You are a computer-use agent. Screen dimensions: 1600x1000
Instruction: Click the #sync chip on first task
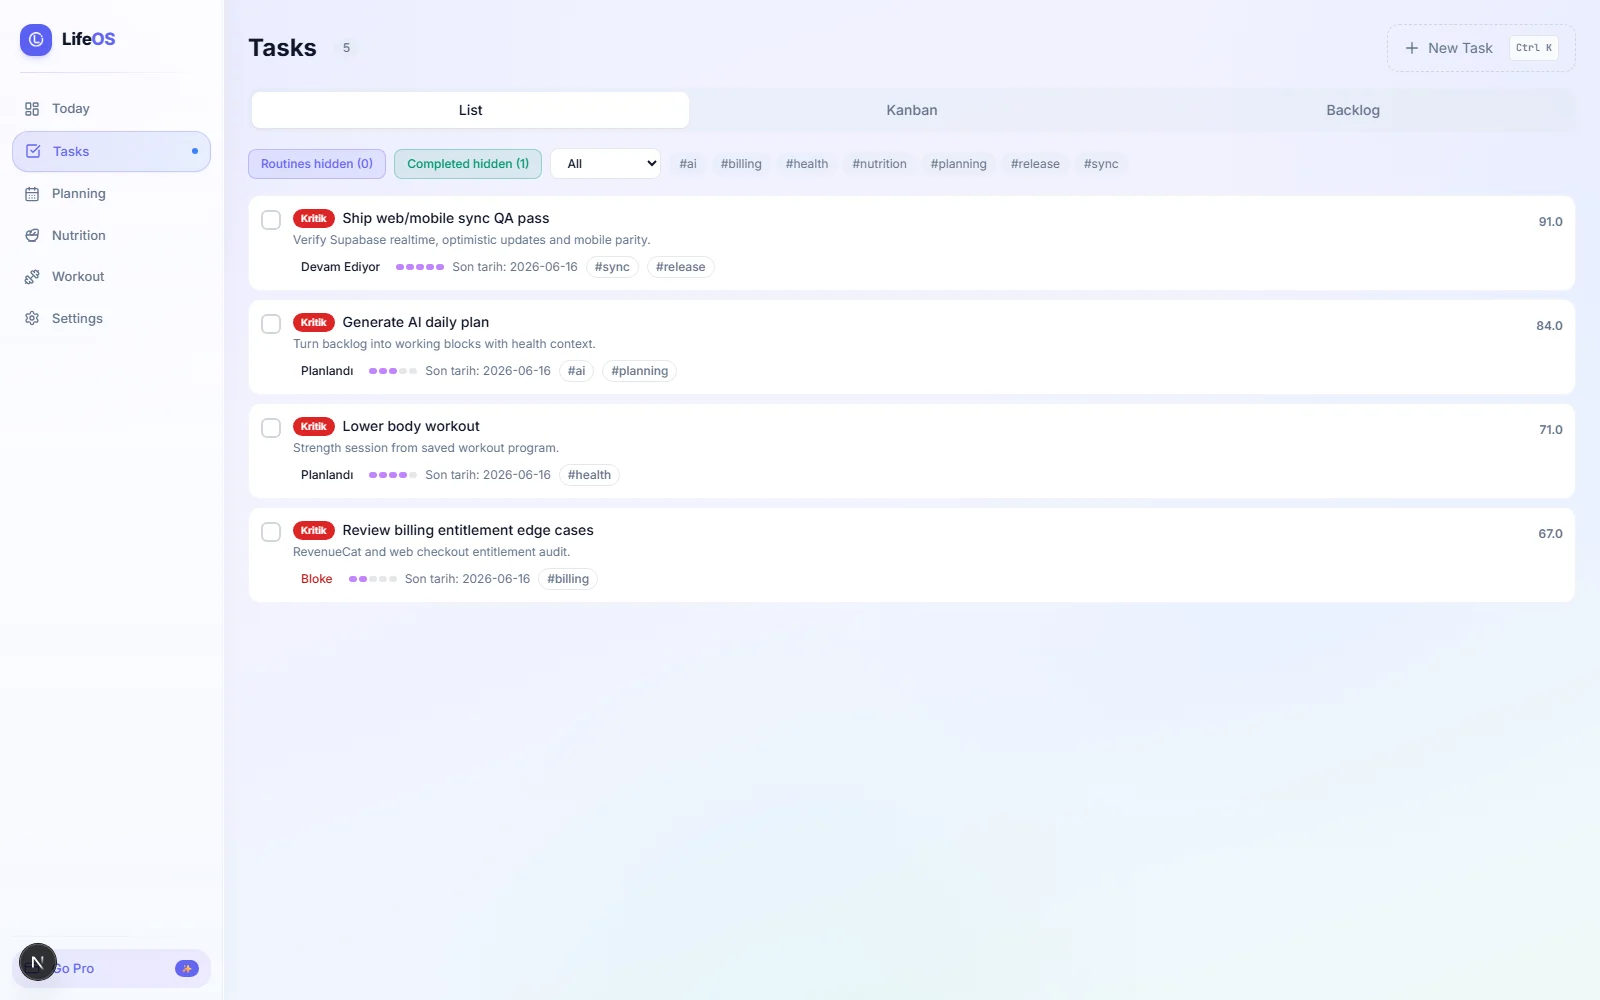(x=612, y=267)
